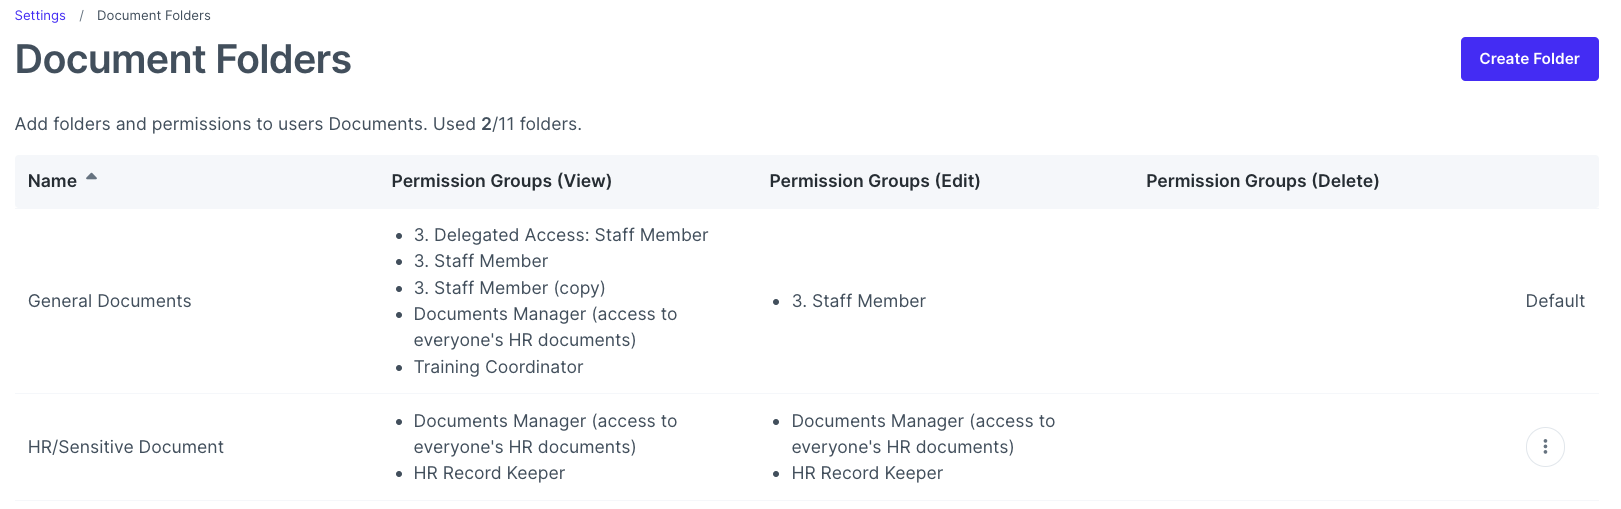Viewport: 1621px width, 509px height.
Task: Select the General Documents folder name
Action: [x=109, y=301]
